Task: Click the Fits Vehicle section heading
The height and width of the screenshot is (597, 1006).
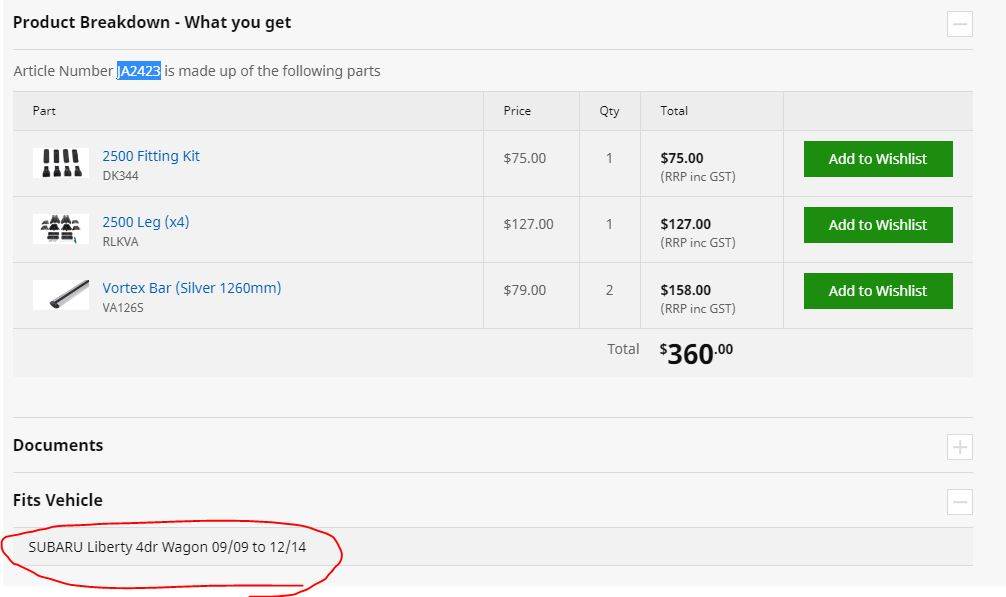Action: (x=58, y=500)
